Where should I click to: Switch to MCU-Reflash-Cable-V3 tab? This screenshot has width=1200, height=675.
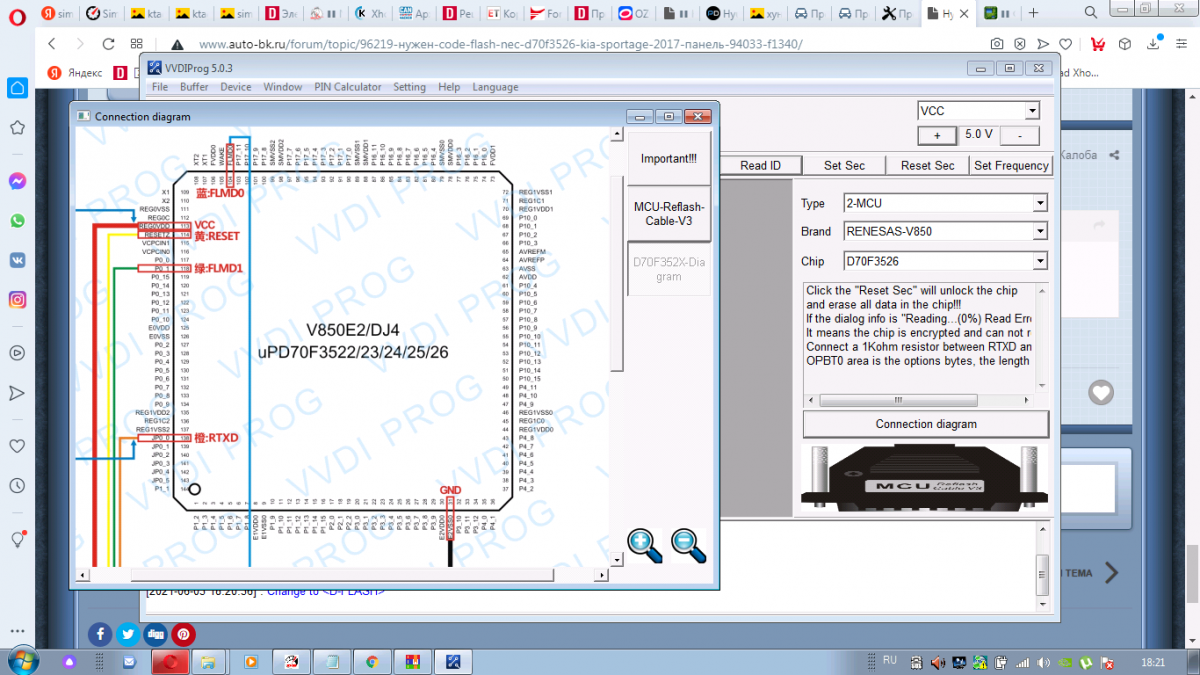tap(669, 213)
